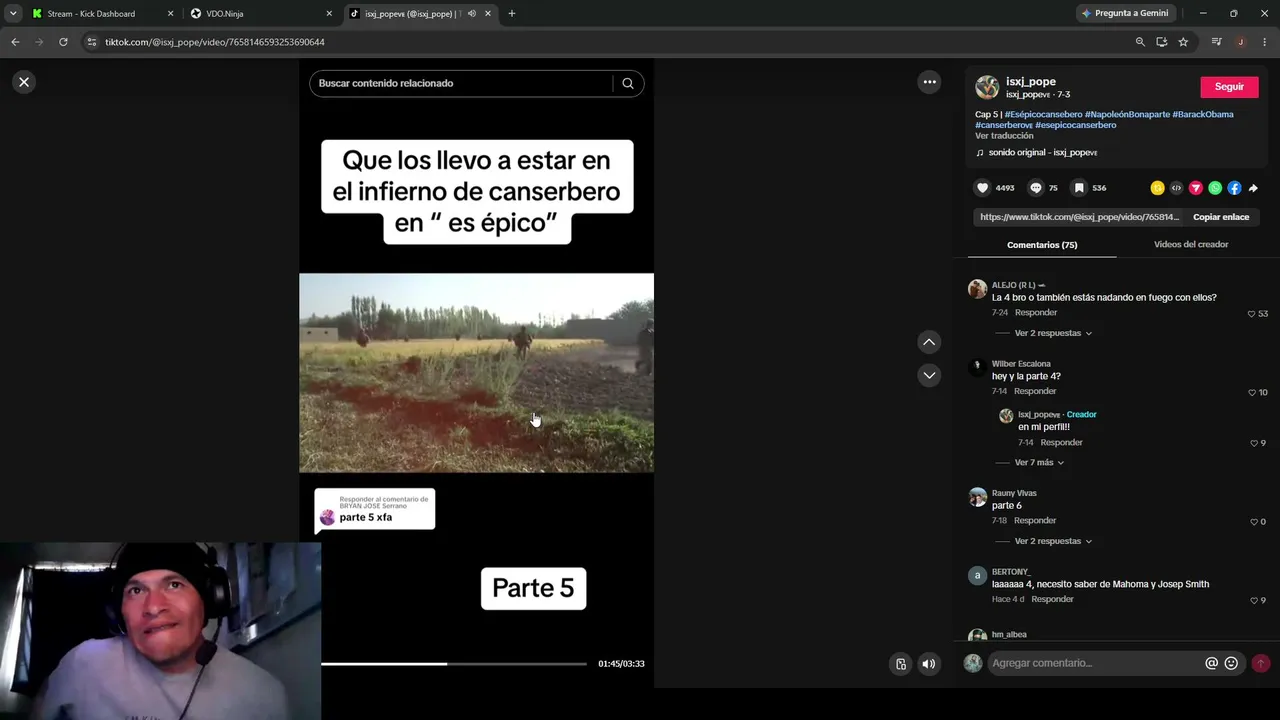Switch to the Comentarios (75) tab
The image size is (1280, 720).
pyautogui.click(x=1042, y=245)
